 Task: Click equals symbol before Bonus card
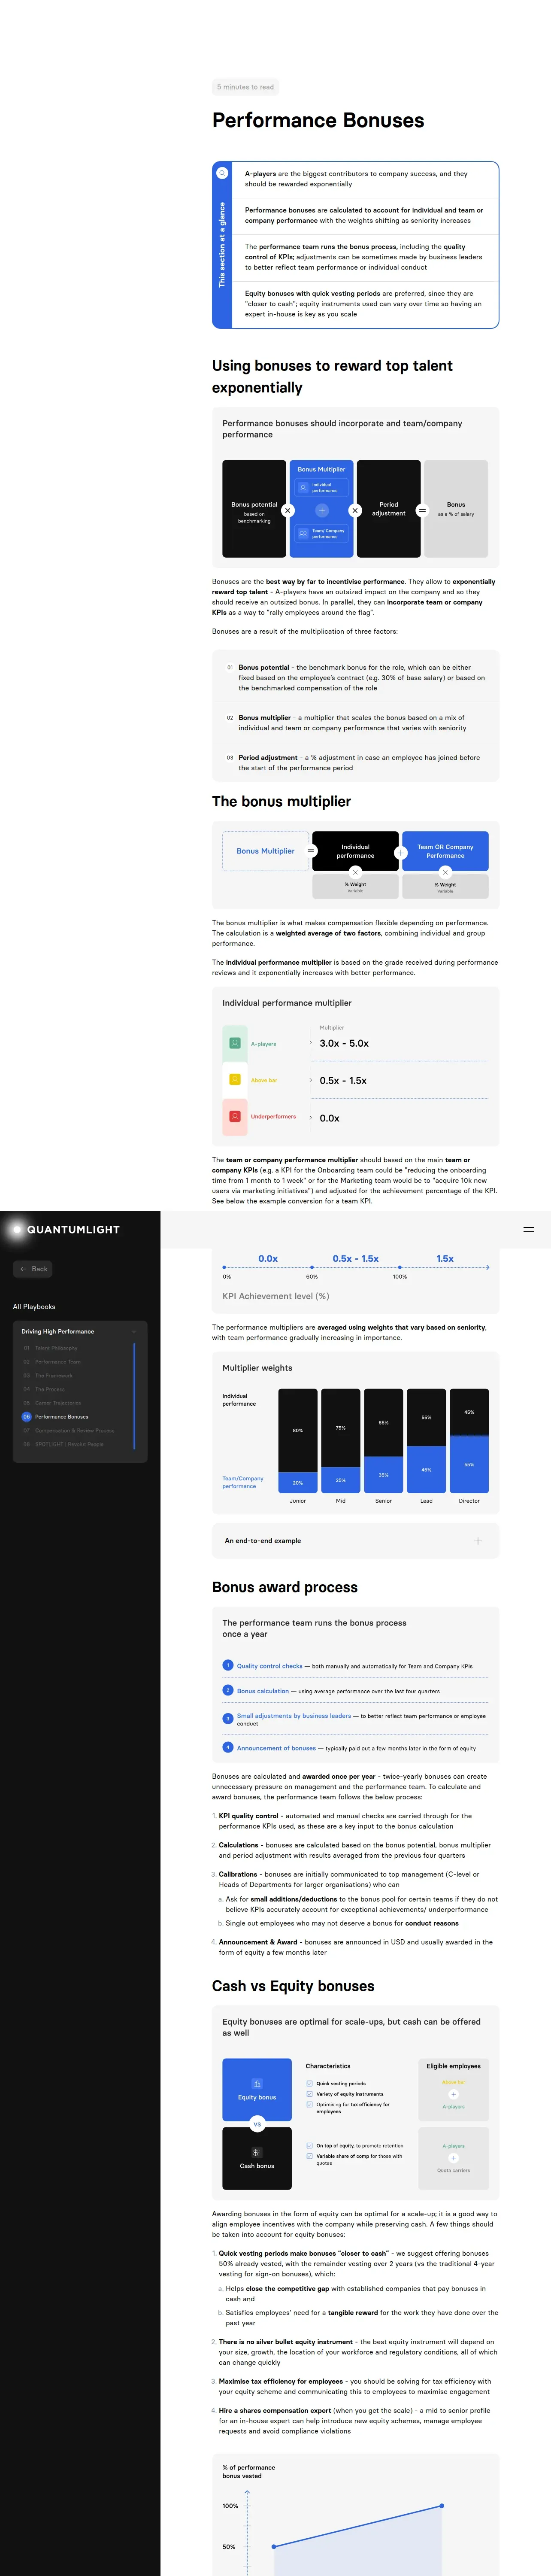point(422,510)
